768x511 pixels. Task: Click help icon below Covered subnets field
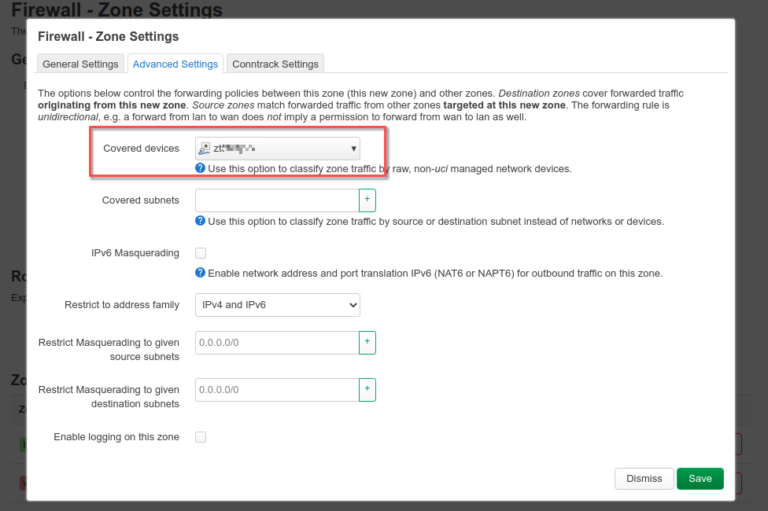tap(201, 221)
